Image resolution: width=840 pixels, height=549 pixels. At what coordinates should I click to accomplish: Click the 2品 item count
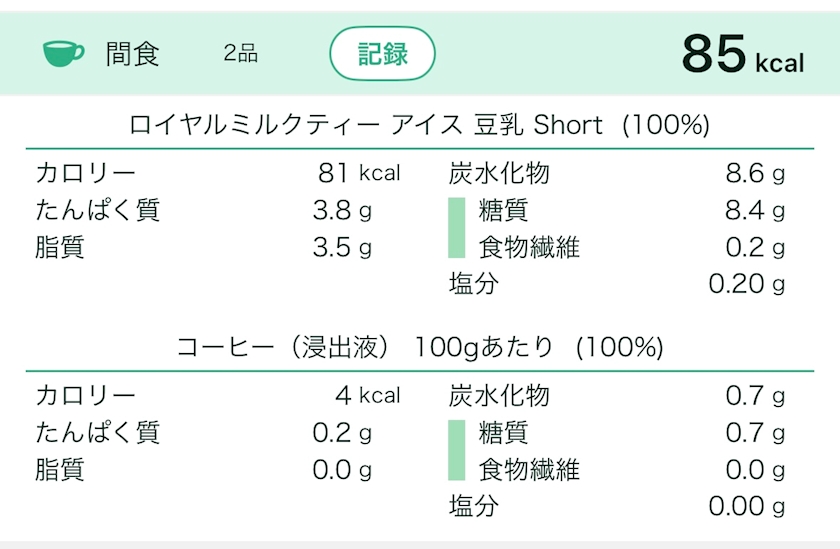pos(241,54)
